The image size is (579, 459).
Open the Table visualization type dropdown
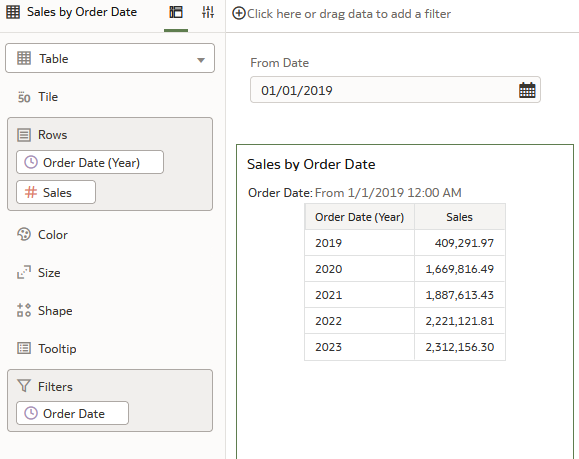[x=110, y=58]
